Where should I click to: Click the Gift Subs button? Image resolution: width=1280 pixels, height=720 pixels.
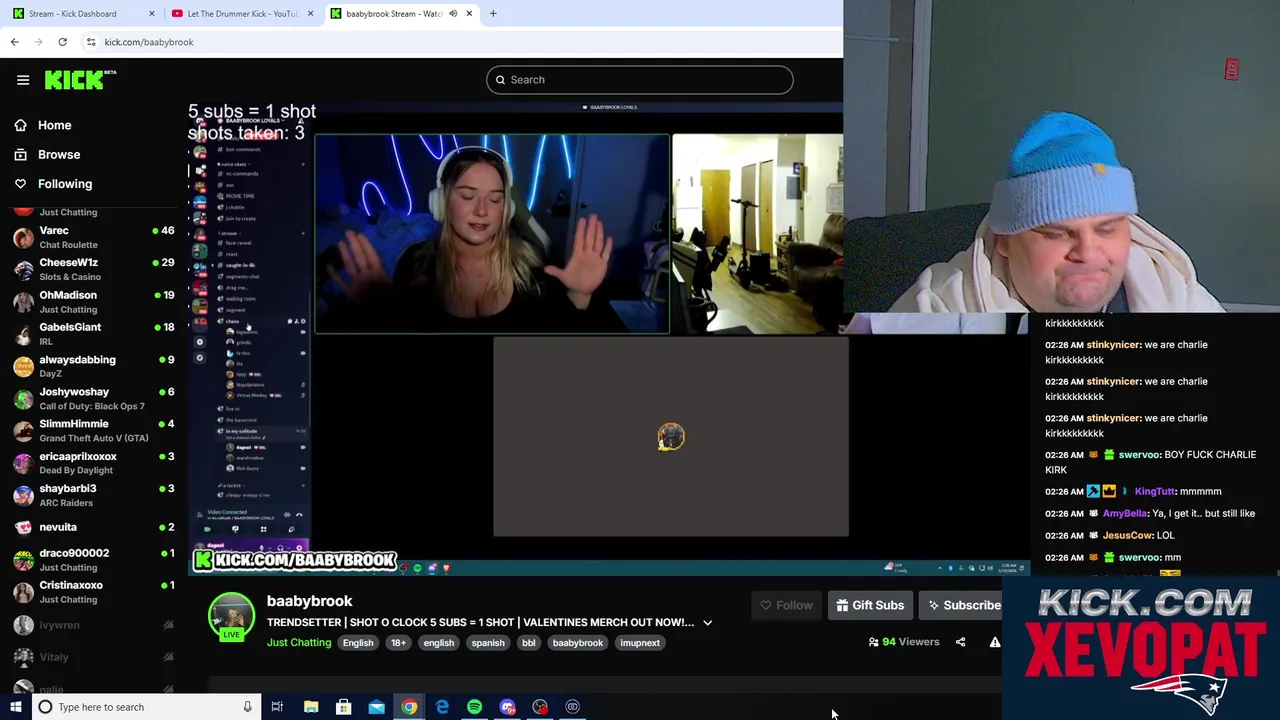(x=870, y=605)
